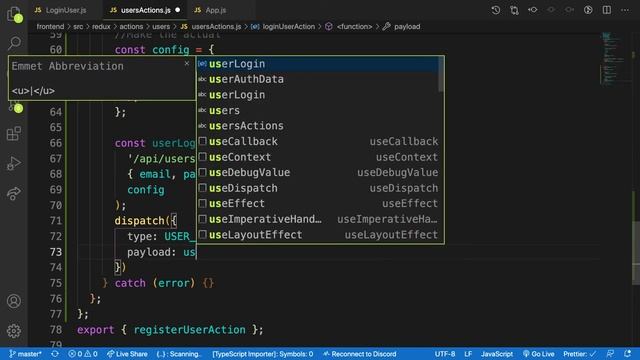Click the sync changes icon in status bar

coord(55,354)
